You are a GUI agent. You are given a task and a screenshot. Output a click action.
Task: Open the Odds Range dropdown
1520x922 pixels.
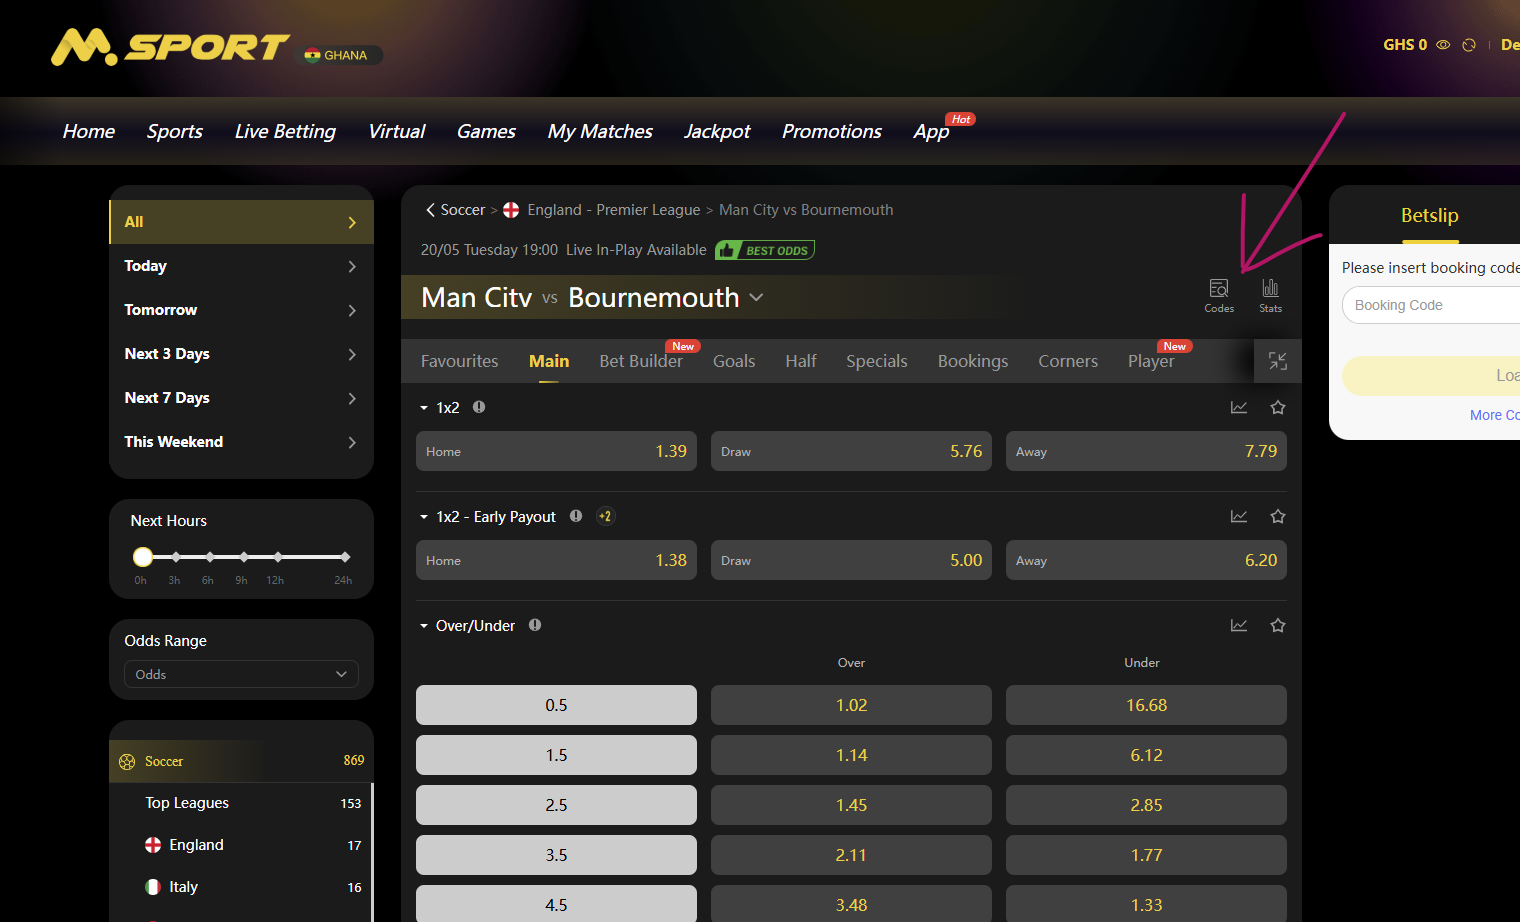click(x=241, y=674)
